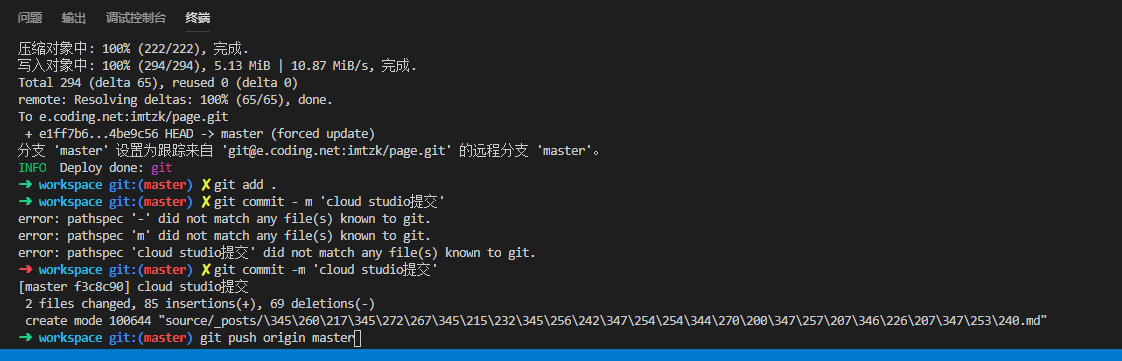Click the green arrow on the 'git add .' line

point(25,185)
